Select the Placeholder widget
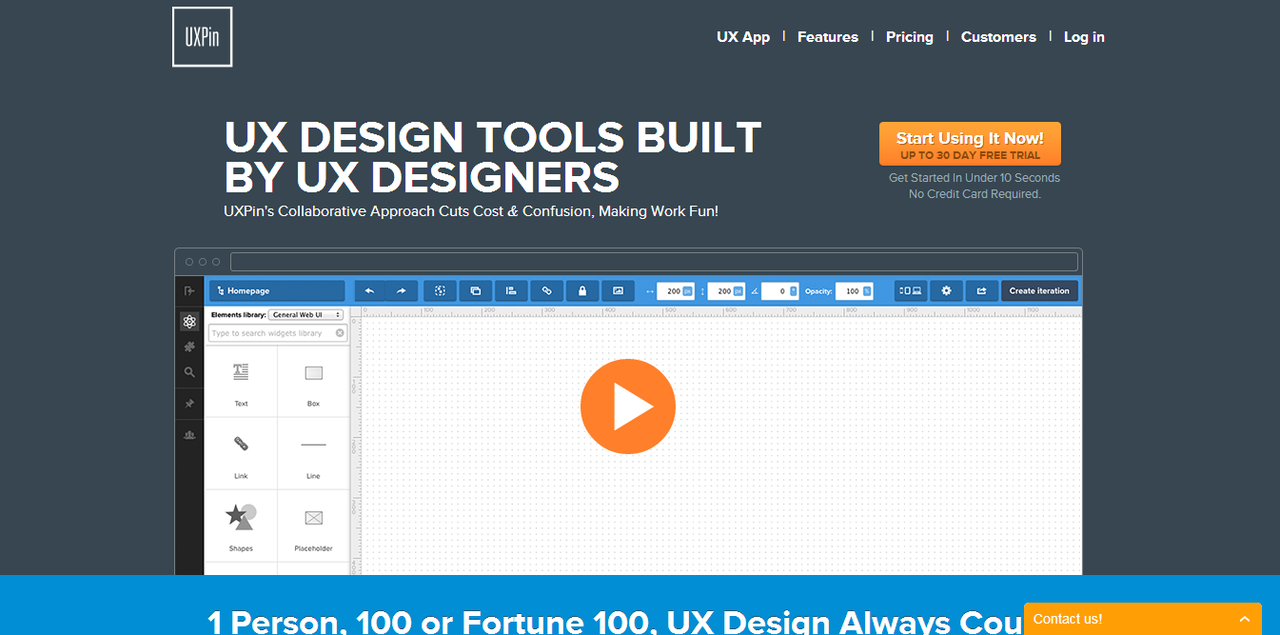Screen dimensions: 1280x635 pyautogui.click(x=314, y=527)
